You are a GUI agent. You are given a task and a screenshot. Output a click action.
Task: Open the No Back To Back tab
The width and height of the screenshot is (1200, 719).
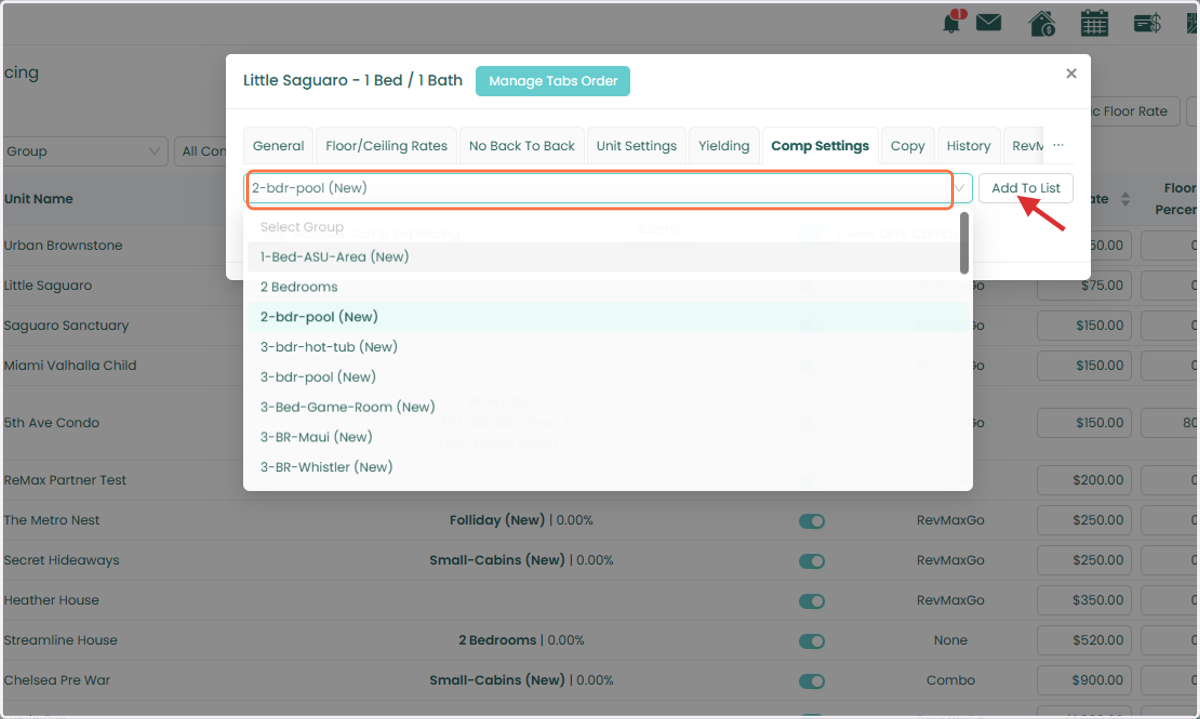[522, 146]
